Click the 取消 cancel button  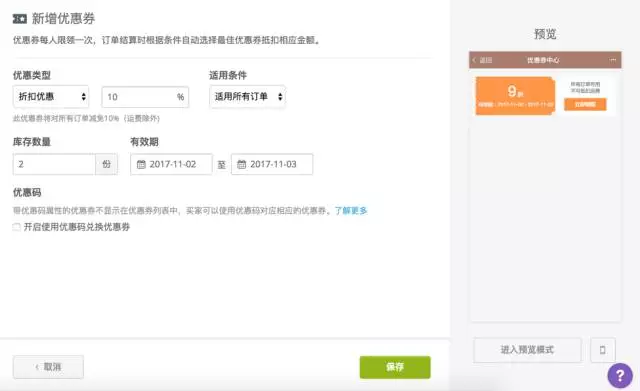[x=48, y=367]
